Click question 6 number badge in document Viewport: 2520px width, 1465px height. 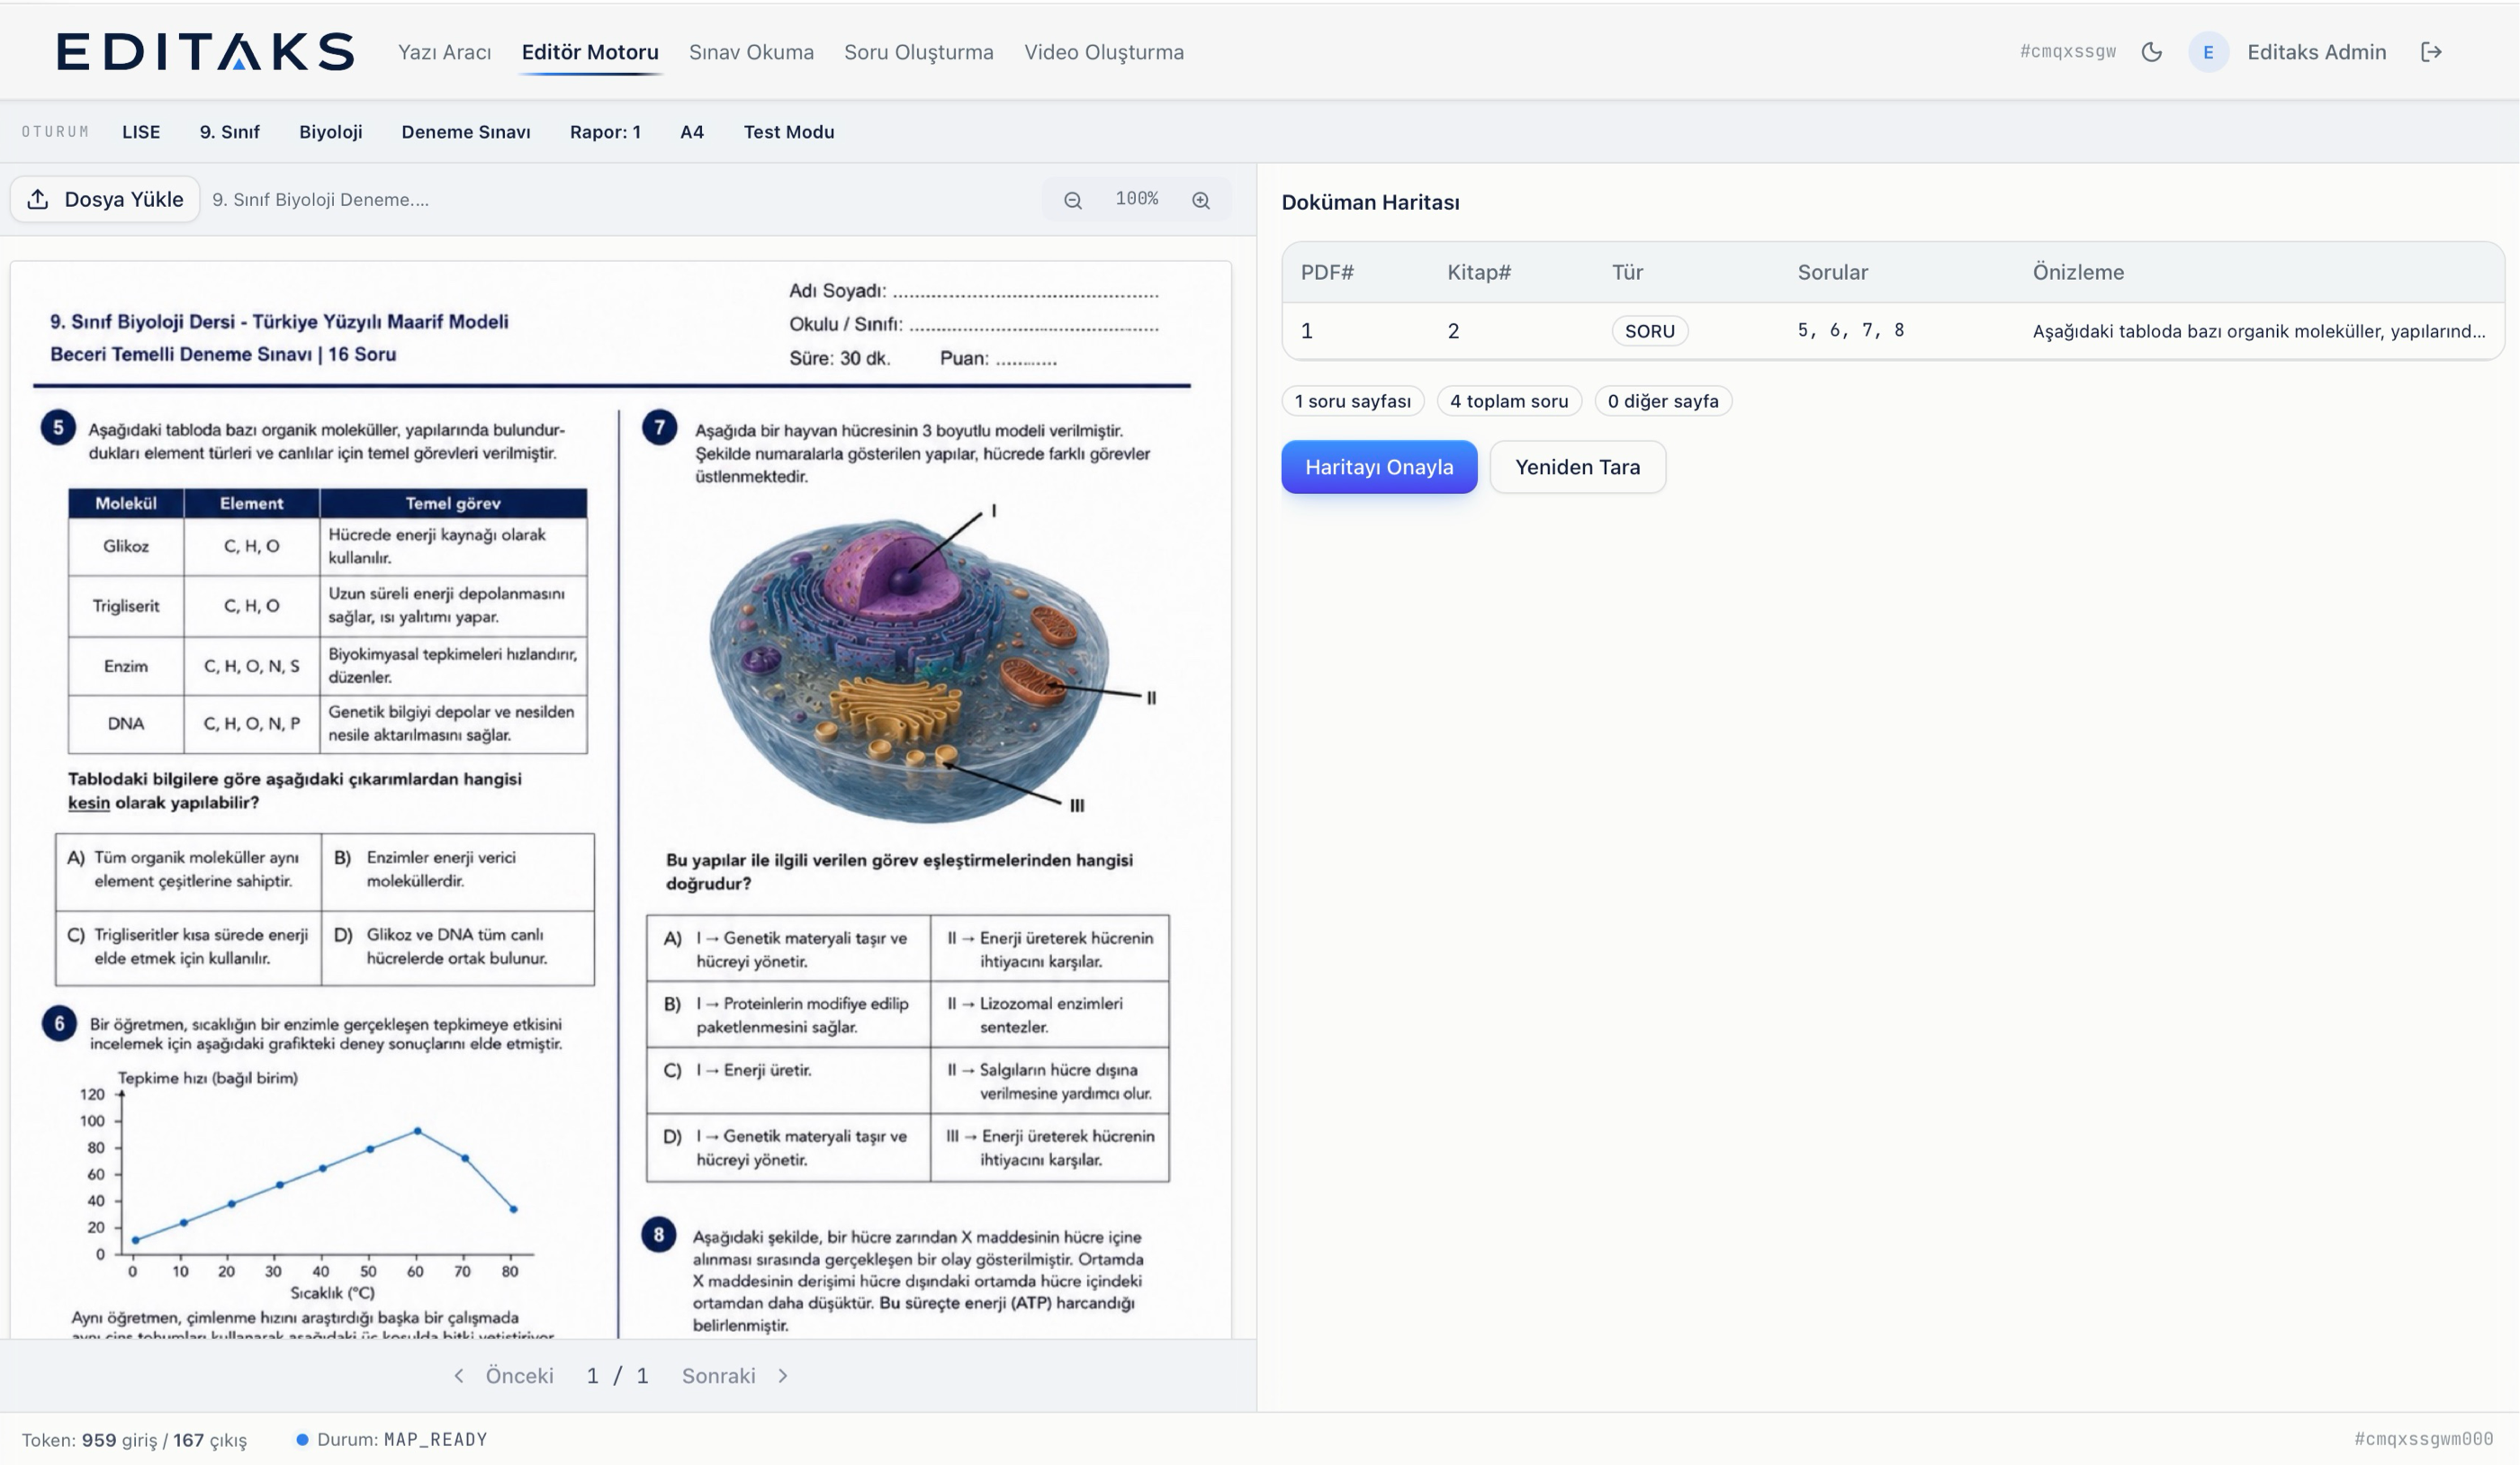pos(59,1023)
